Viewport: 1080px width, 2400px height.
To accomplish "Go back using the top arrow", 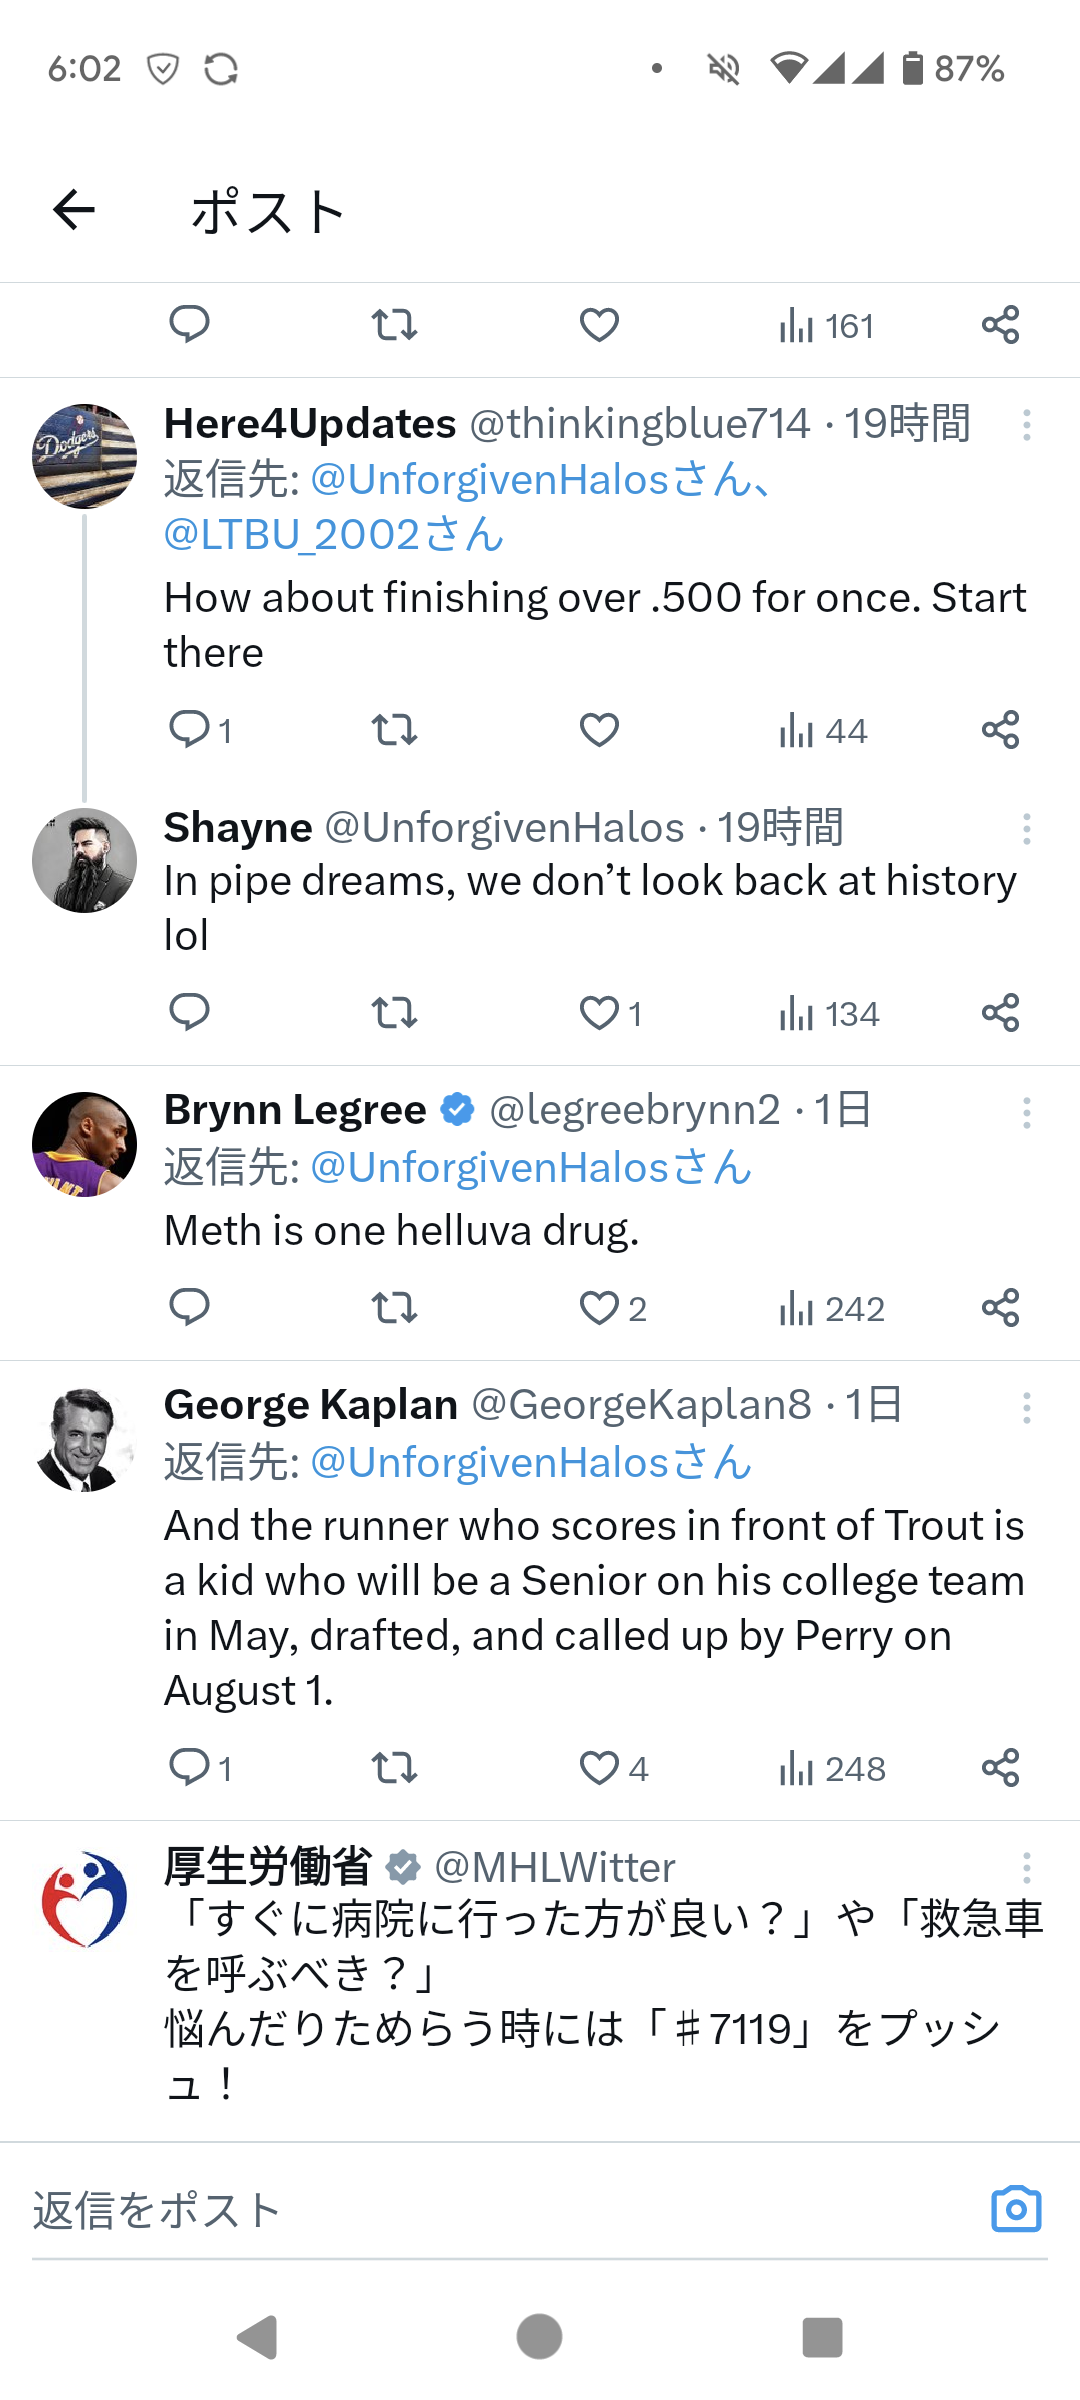I will click(x=74, y=210).
